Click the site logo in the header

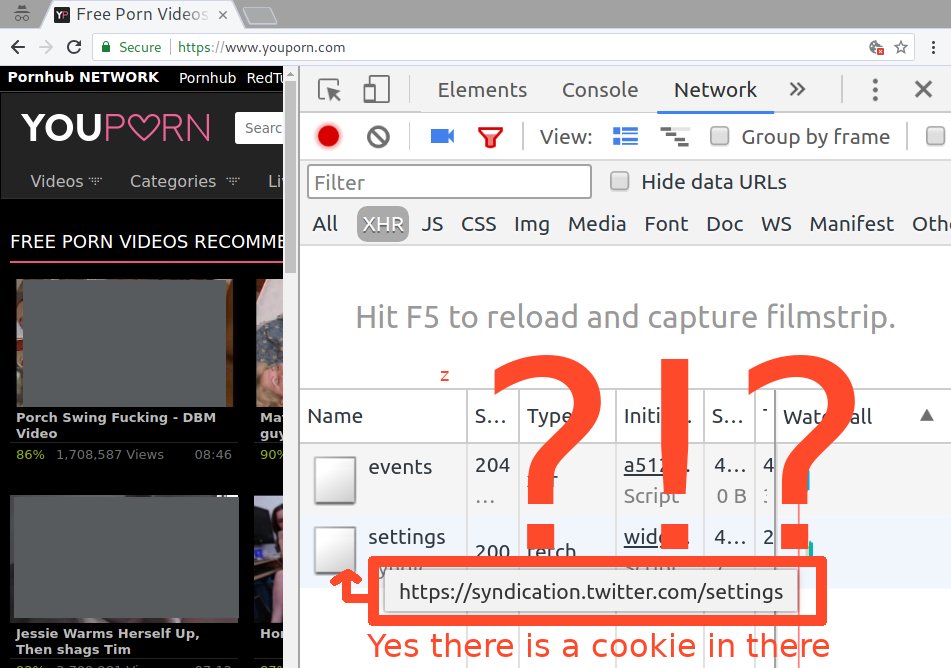click(116, 128)
